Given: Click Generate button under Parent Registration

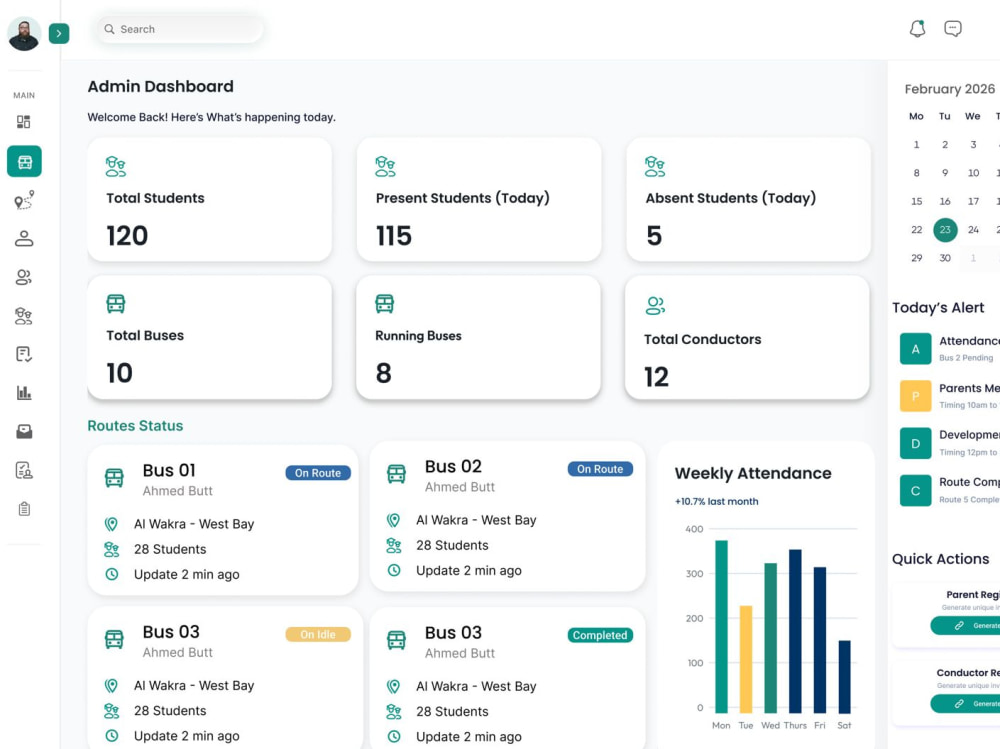Looking at the screenshot, I should click(x=966, y=626).
